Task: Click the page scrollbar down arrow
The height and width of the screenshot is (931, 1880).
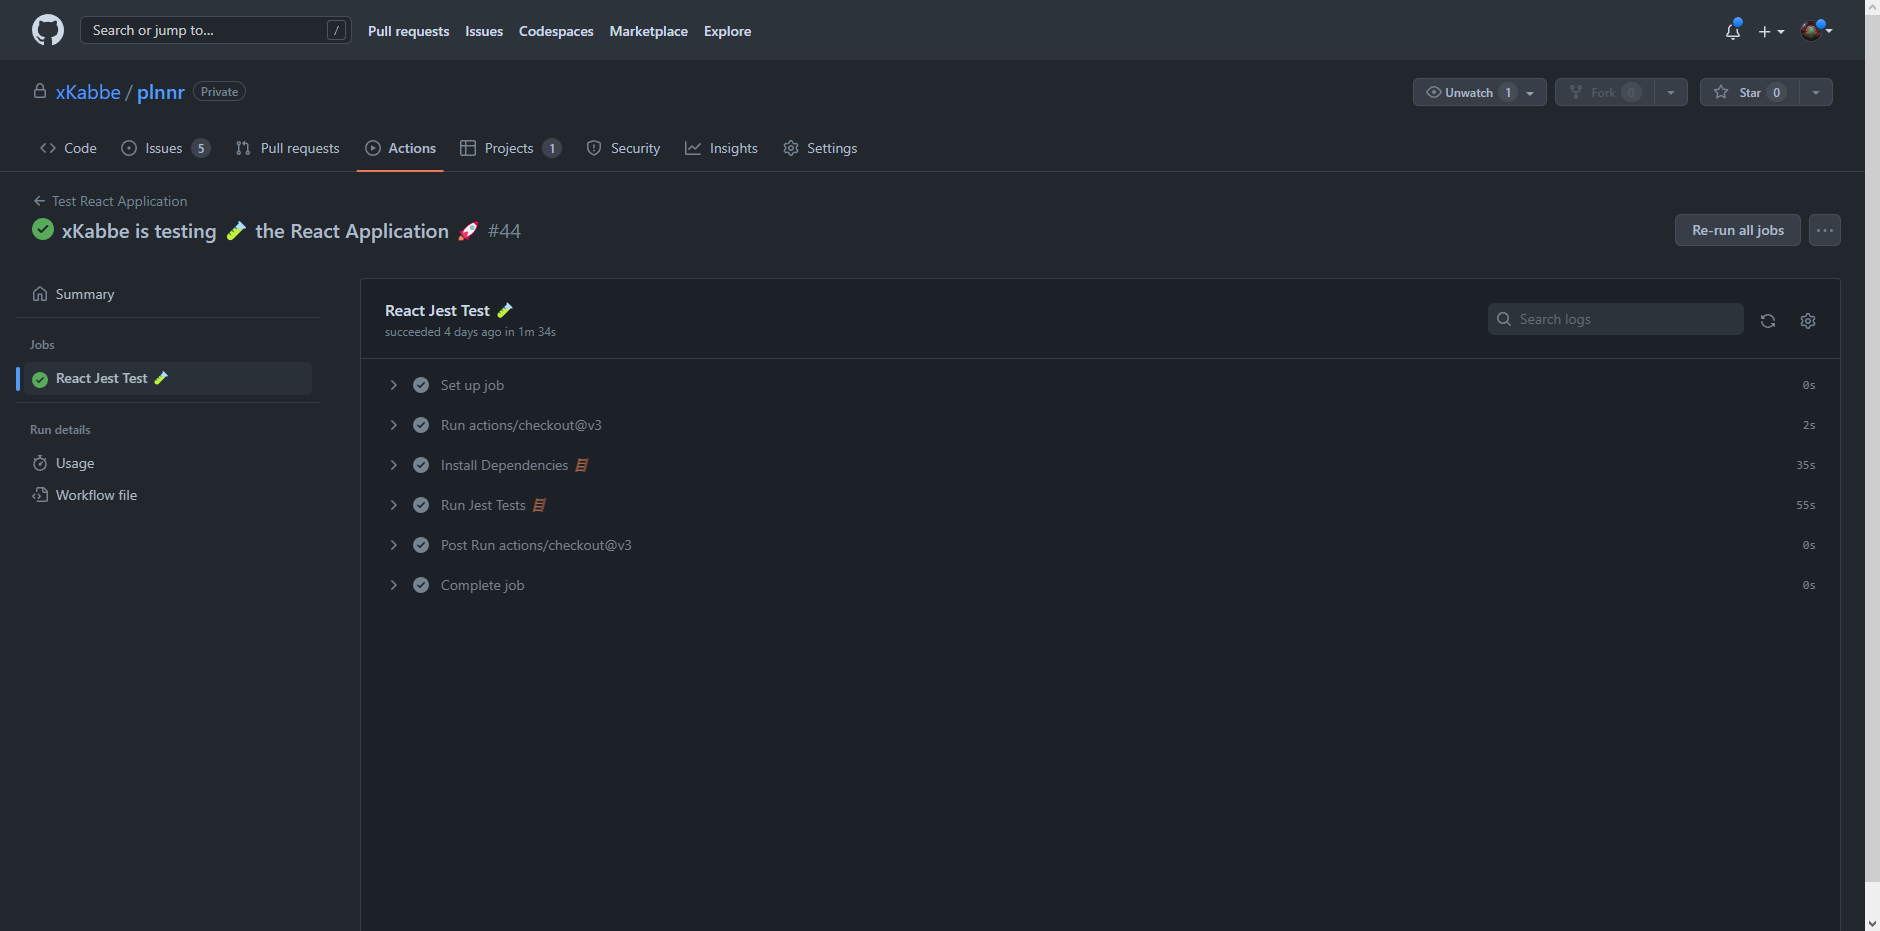Action: click(x=1872, y=923)
